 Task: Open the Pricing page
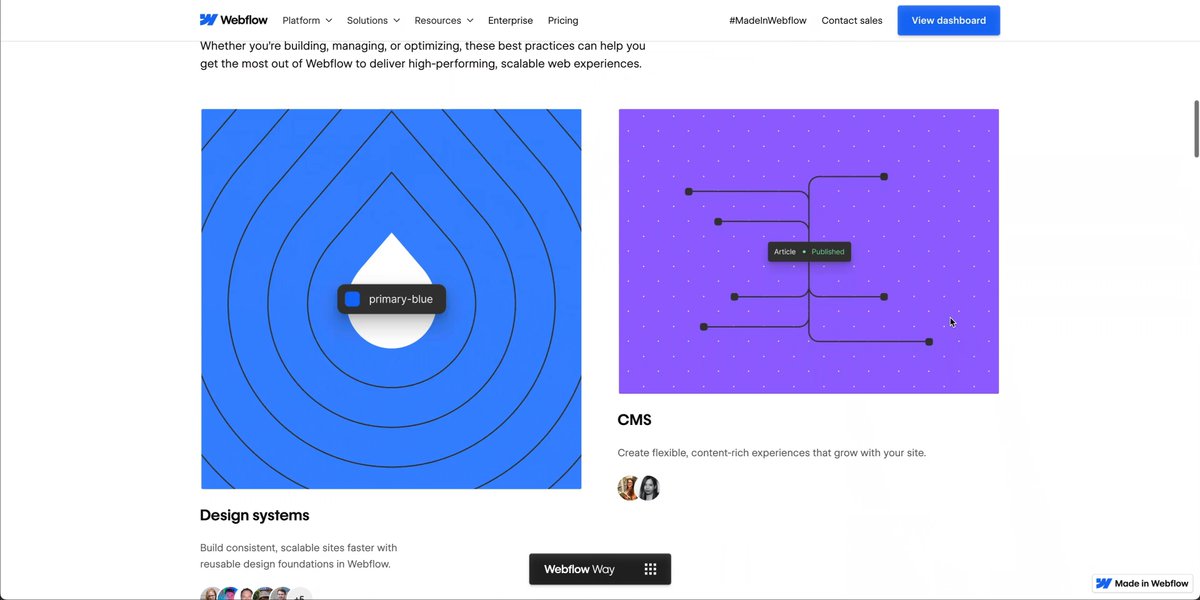click(563, 20)
